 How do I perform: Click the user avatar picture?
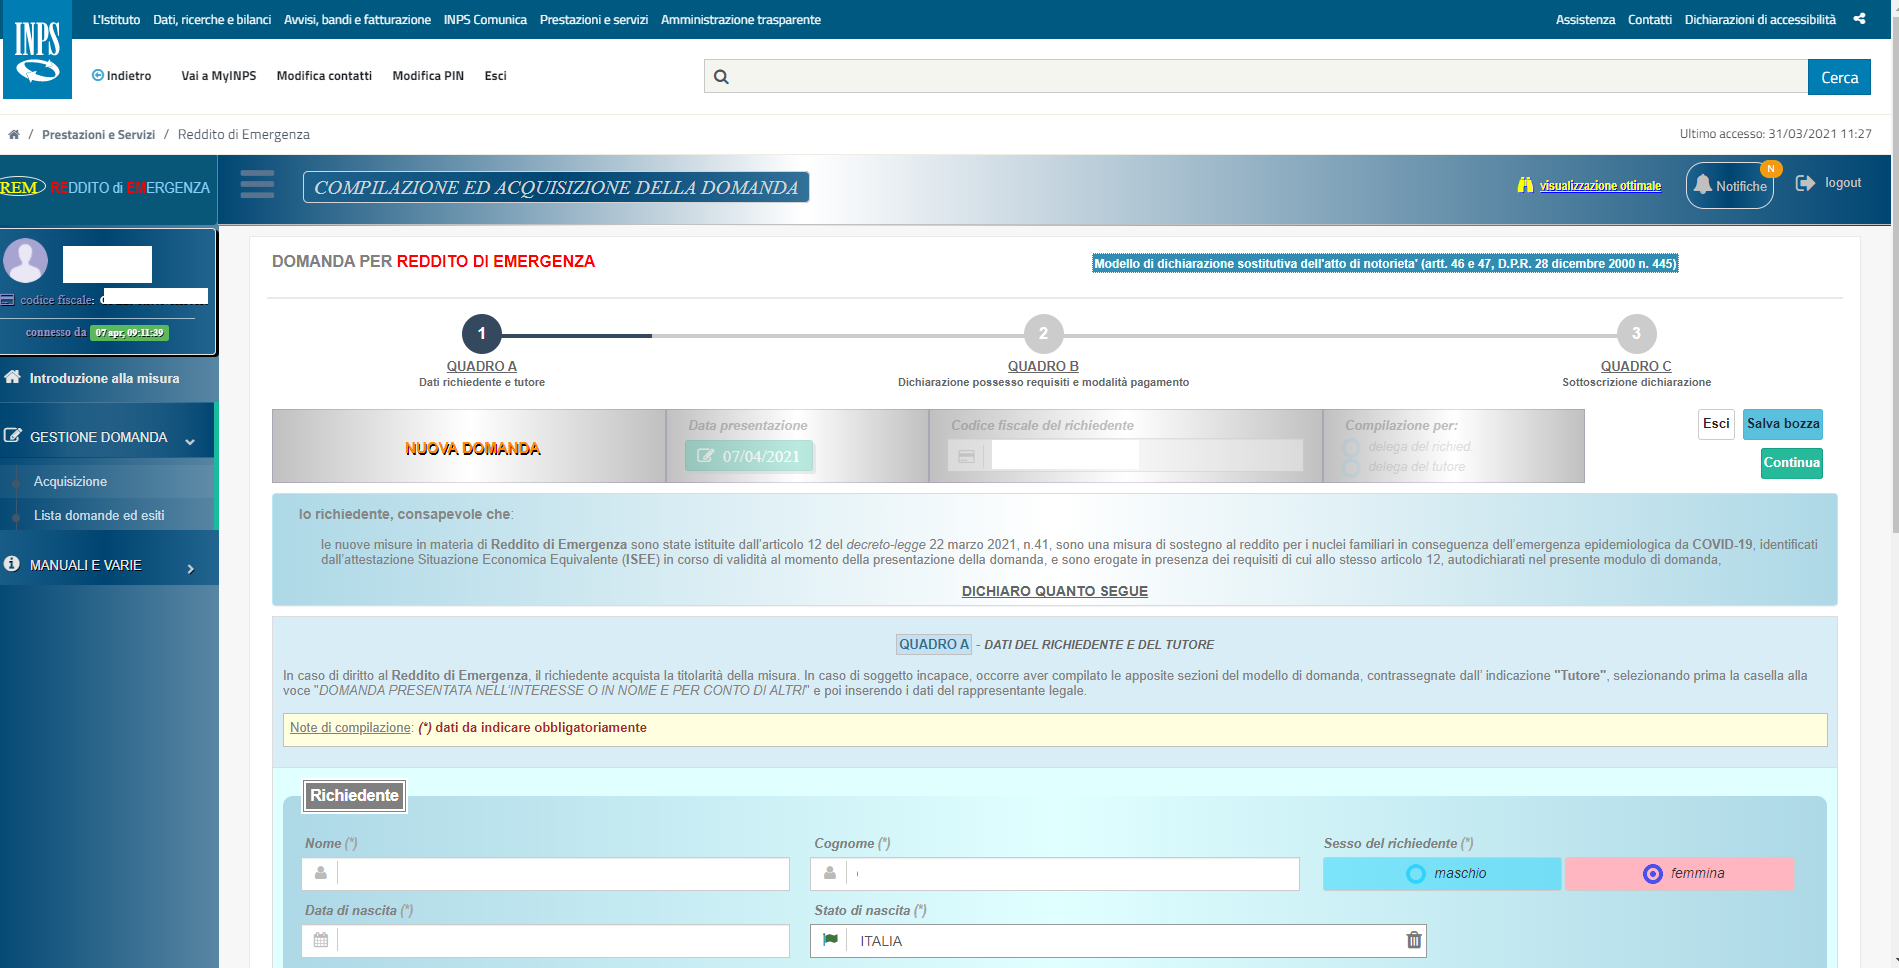point(26,260)
